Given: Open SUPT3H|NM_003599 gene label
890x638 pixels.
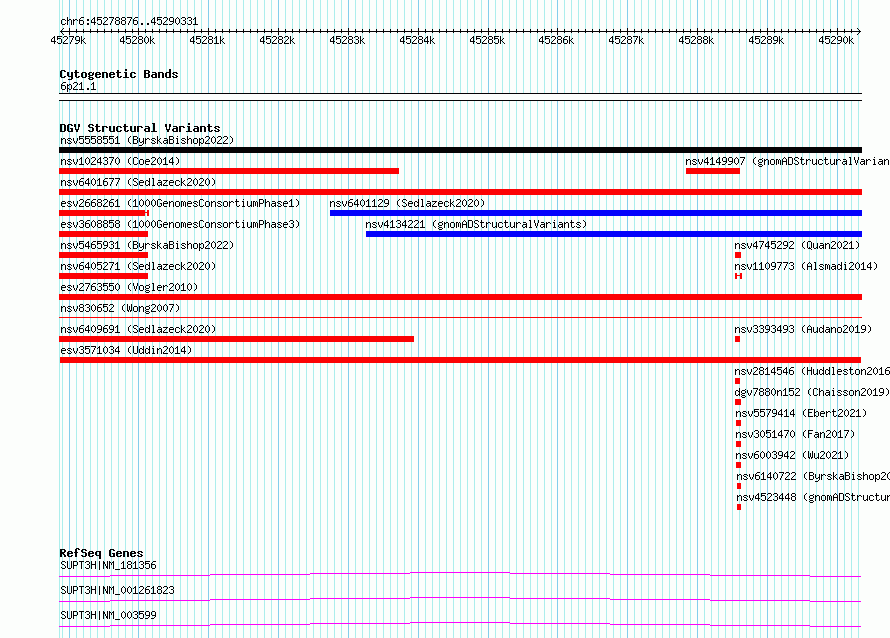Looking at the screenshot, I should 108,615.
